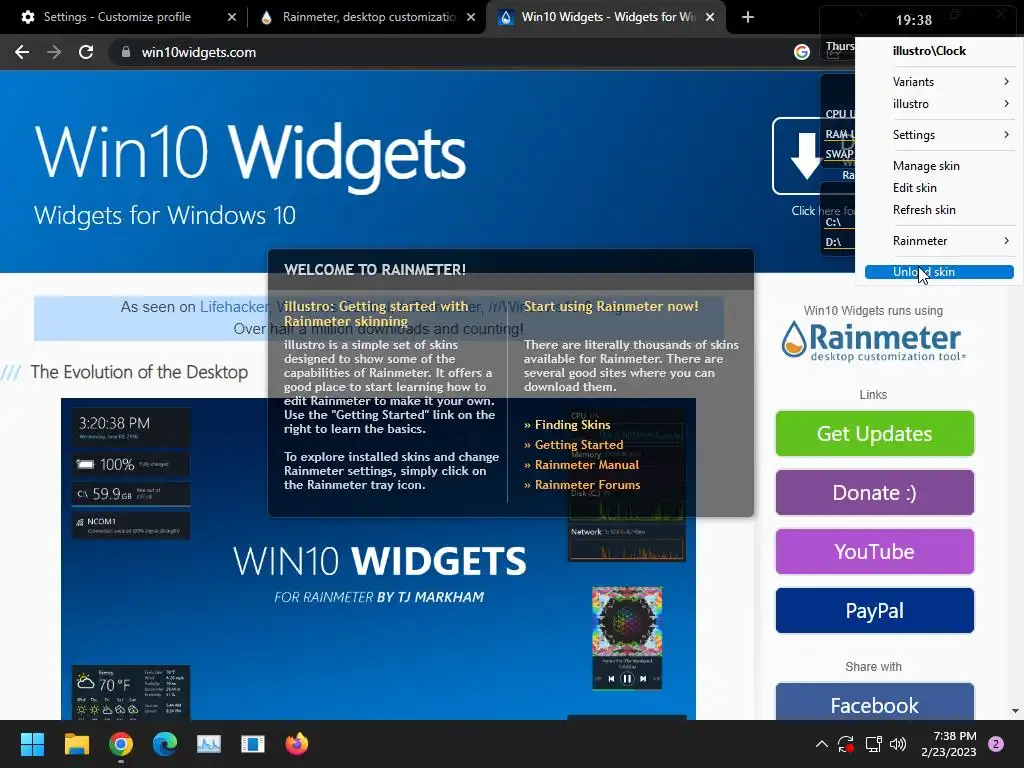Open taskbar clock showing 7:38 PM
The height and width of the screenshot is (768, 1024).
pyautogui.click(x=948, y=744)
